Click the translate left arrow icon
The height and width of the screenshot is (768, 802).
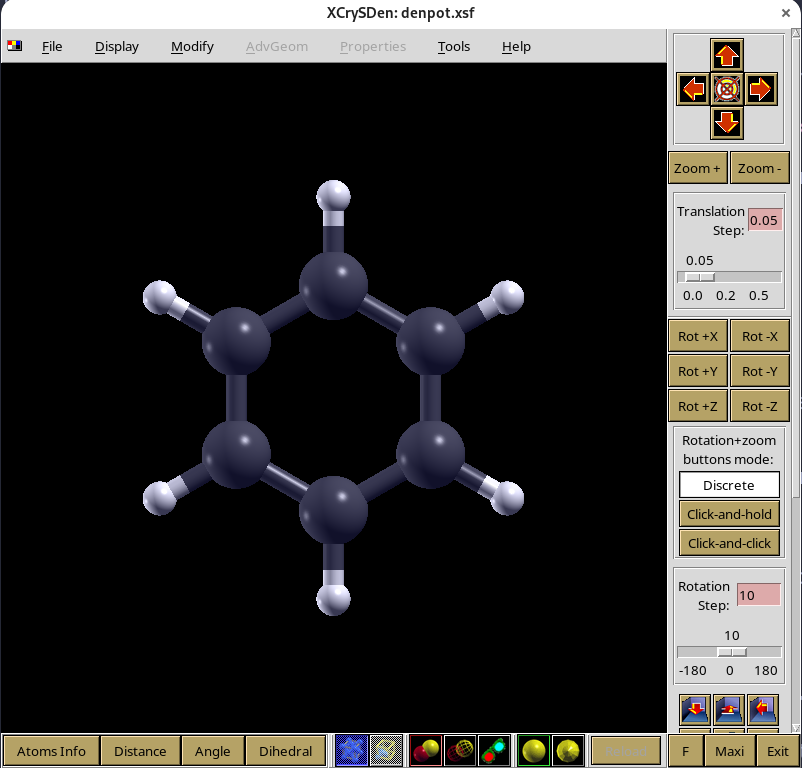[x=693, y=89]
